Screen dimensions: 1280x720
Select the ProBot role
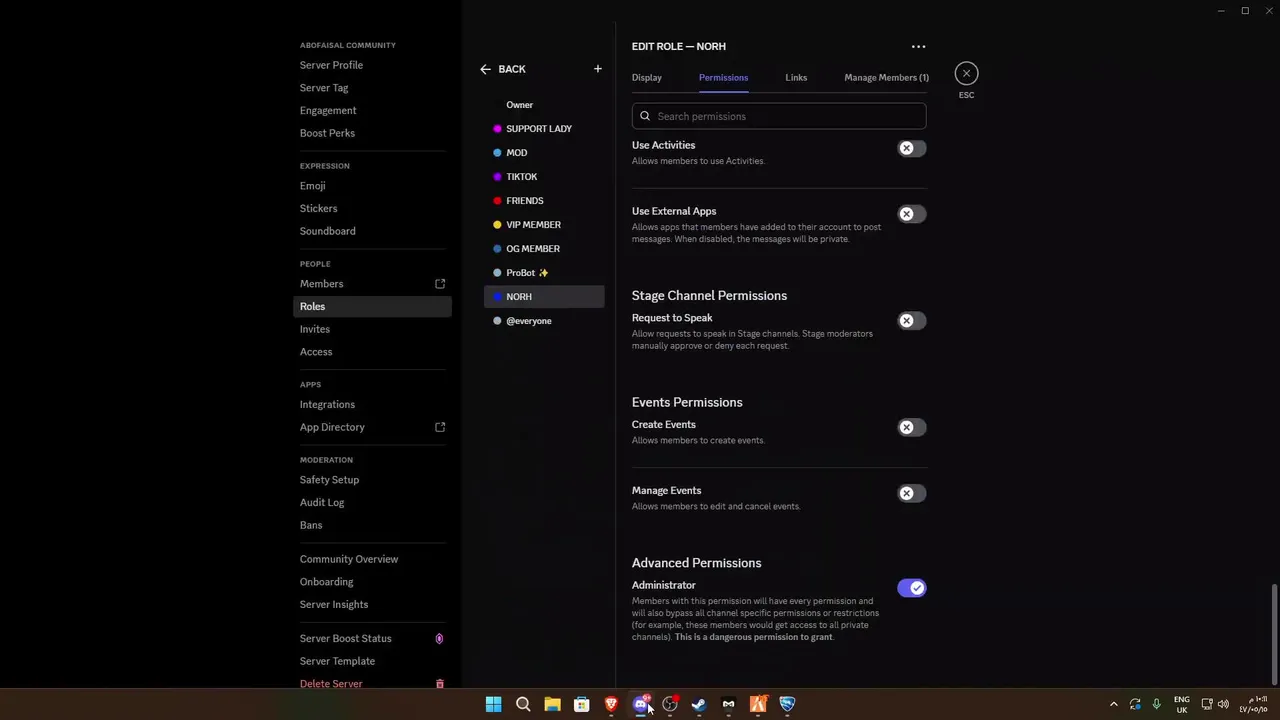[544, 273]
